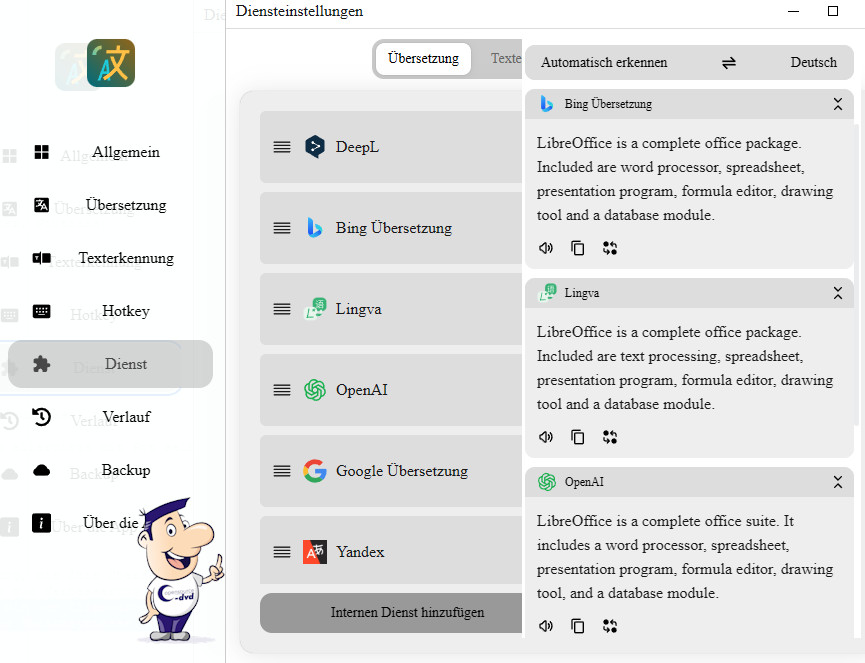The width and height of the screenshot is (865, 663).
Task: Open the Automatisch erkennen source language selector
Action: click(604, 62)
